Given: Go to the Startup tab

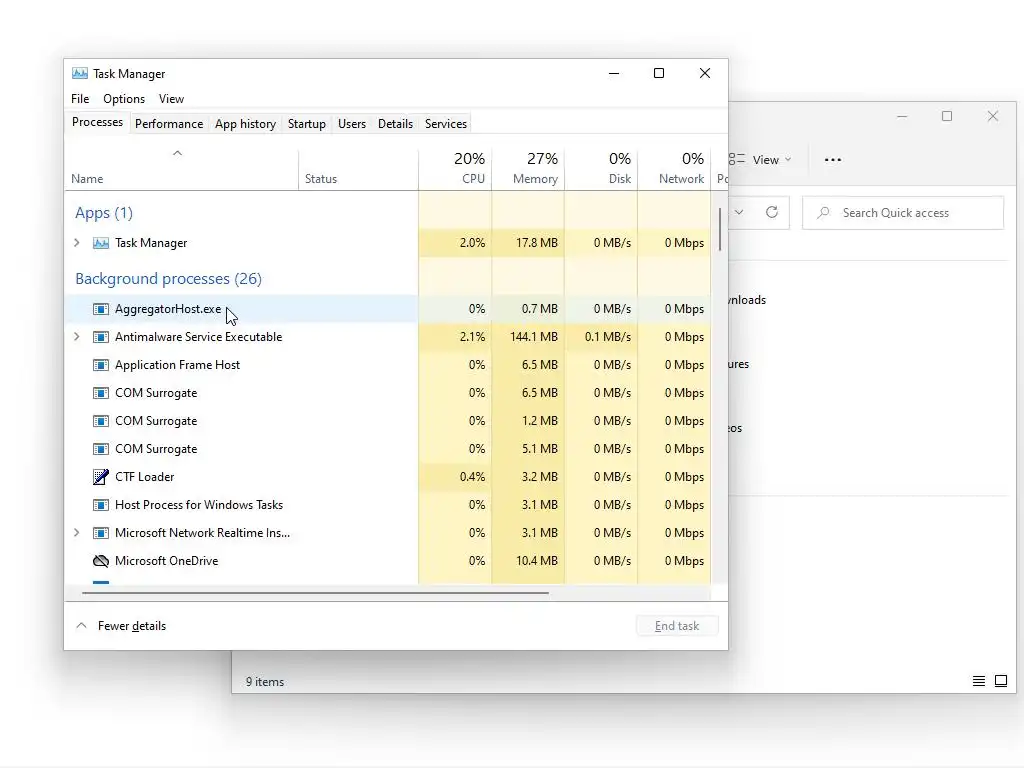Looking at the screenshot, I should pos(307,123).
